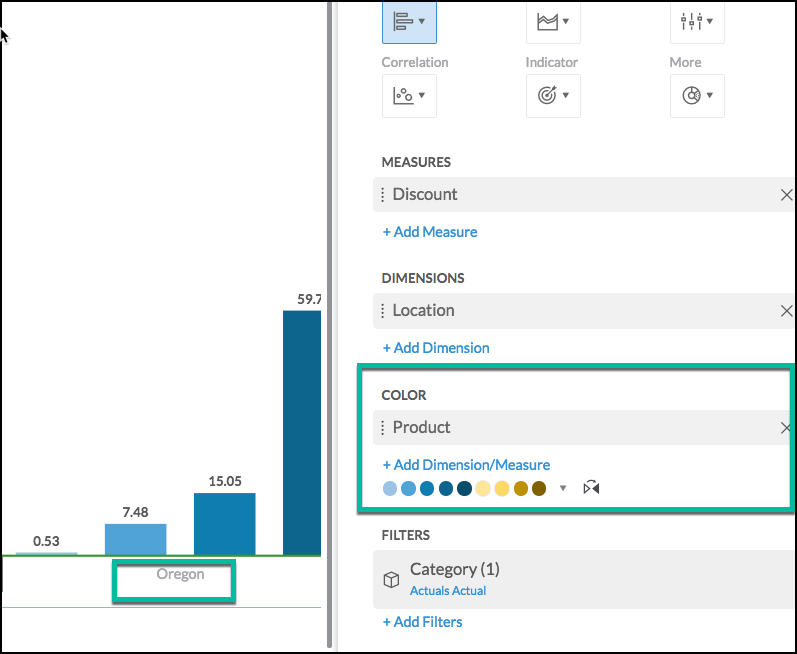
Task: Open the More chart types donut icon
Action: 691,95
